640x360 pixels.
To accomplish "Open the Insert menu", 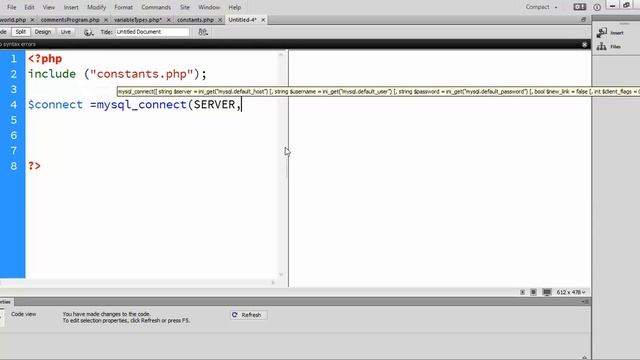I will pyautogui.click(x=71, y=7).
